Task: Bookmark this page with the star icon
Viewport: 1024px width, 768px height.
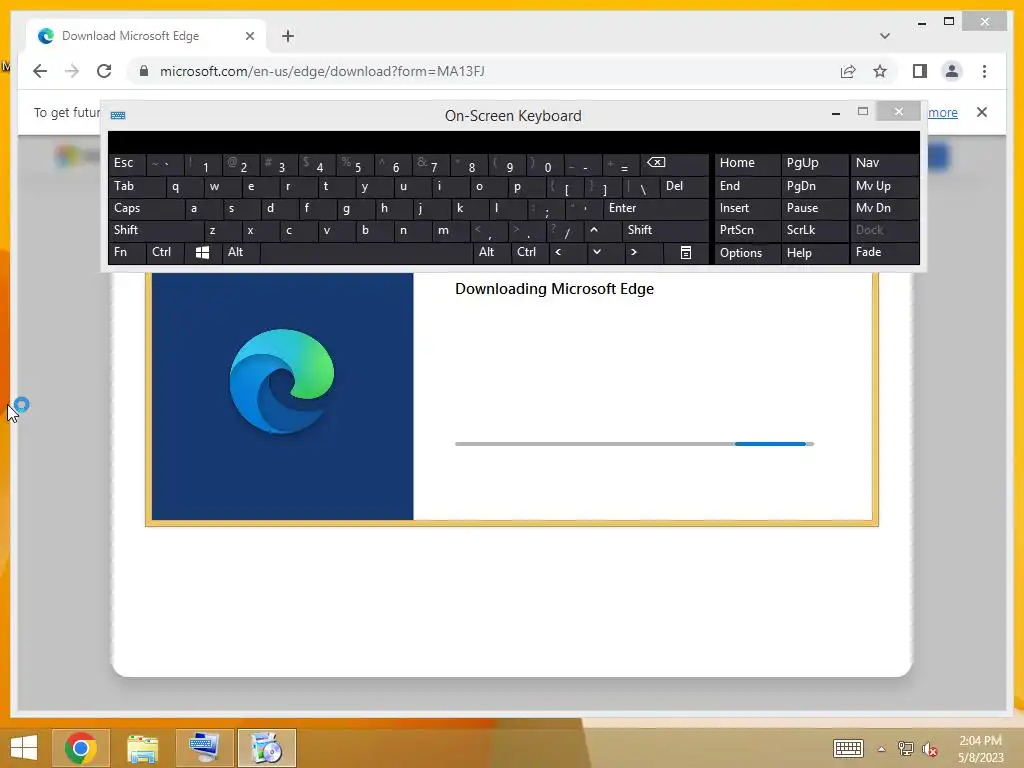Action: (x=880, y=71)
